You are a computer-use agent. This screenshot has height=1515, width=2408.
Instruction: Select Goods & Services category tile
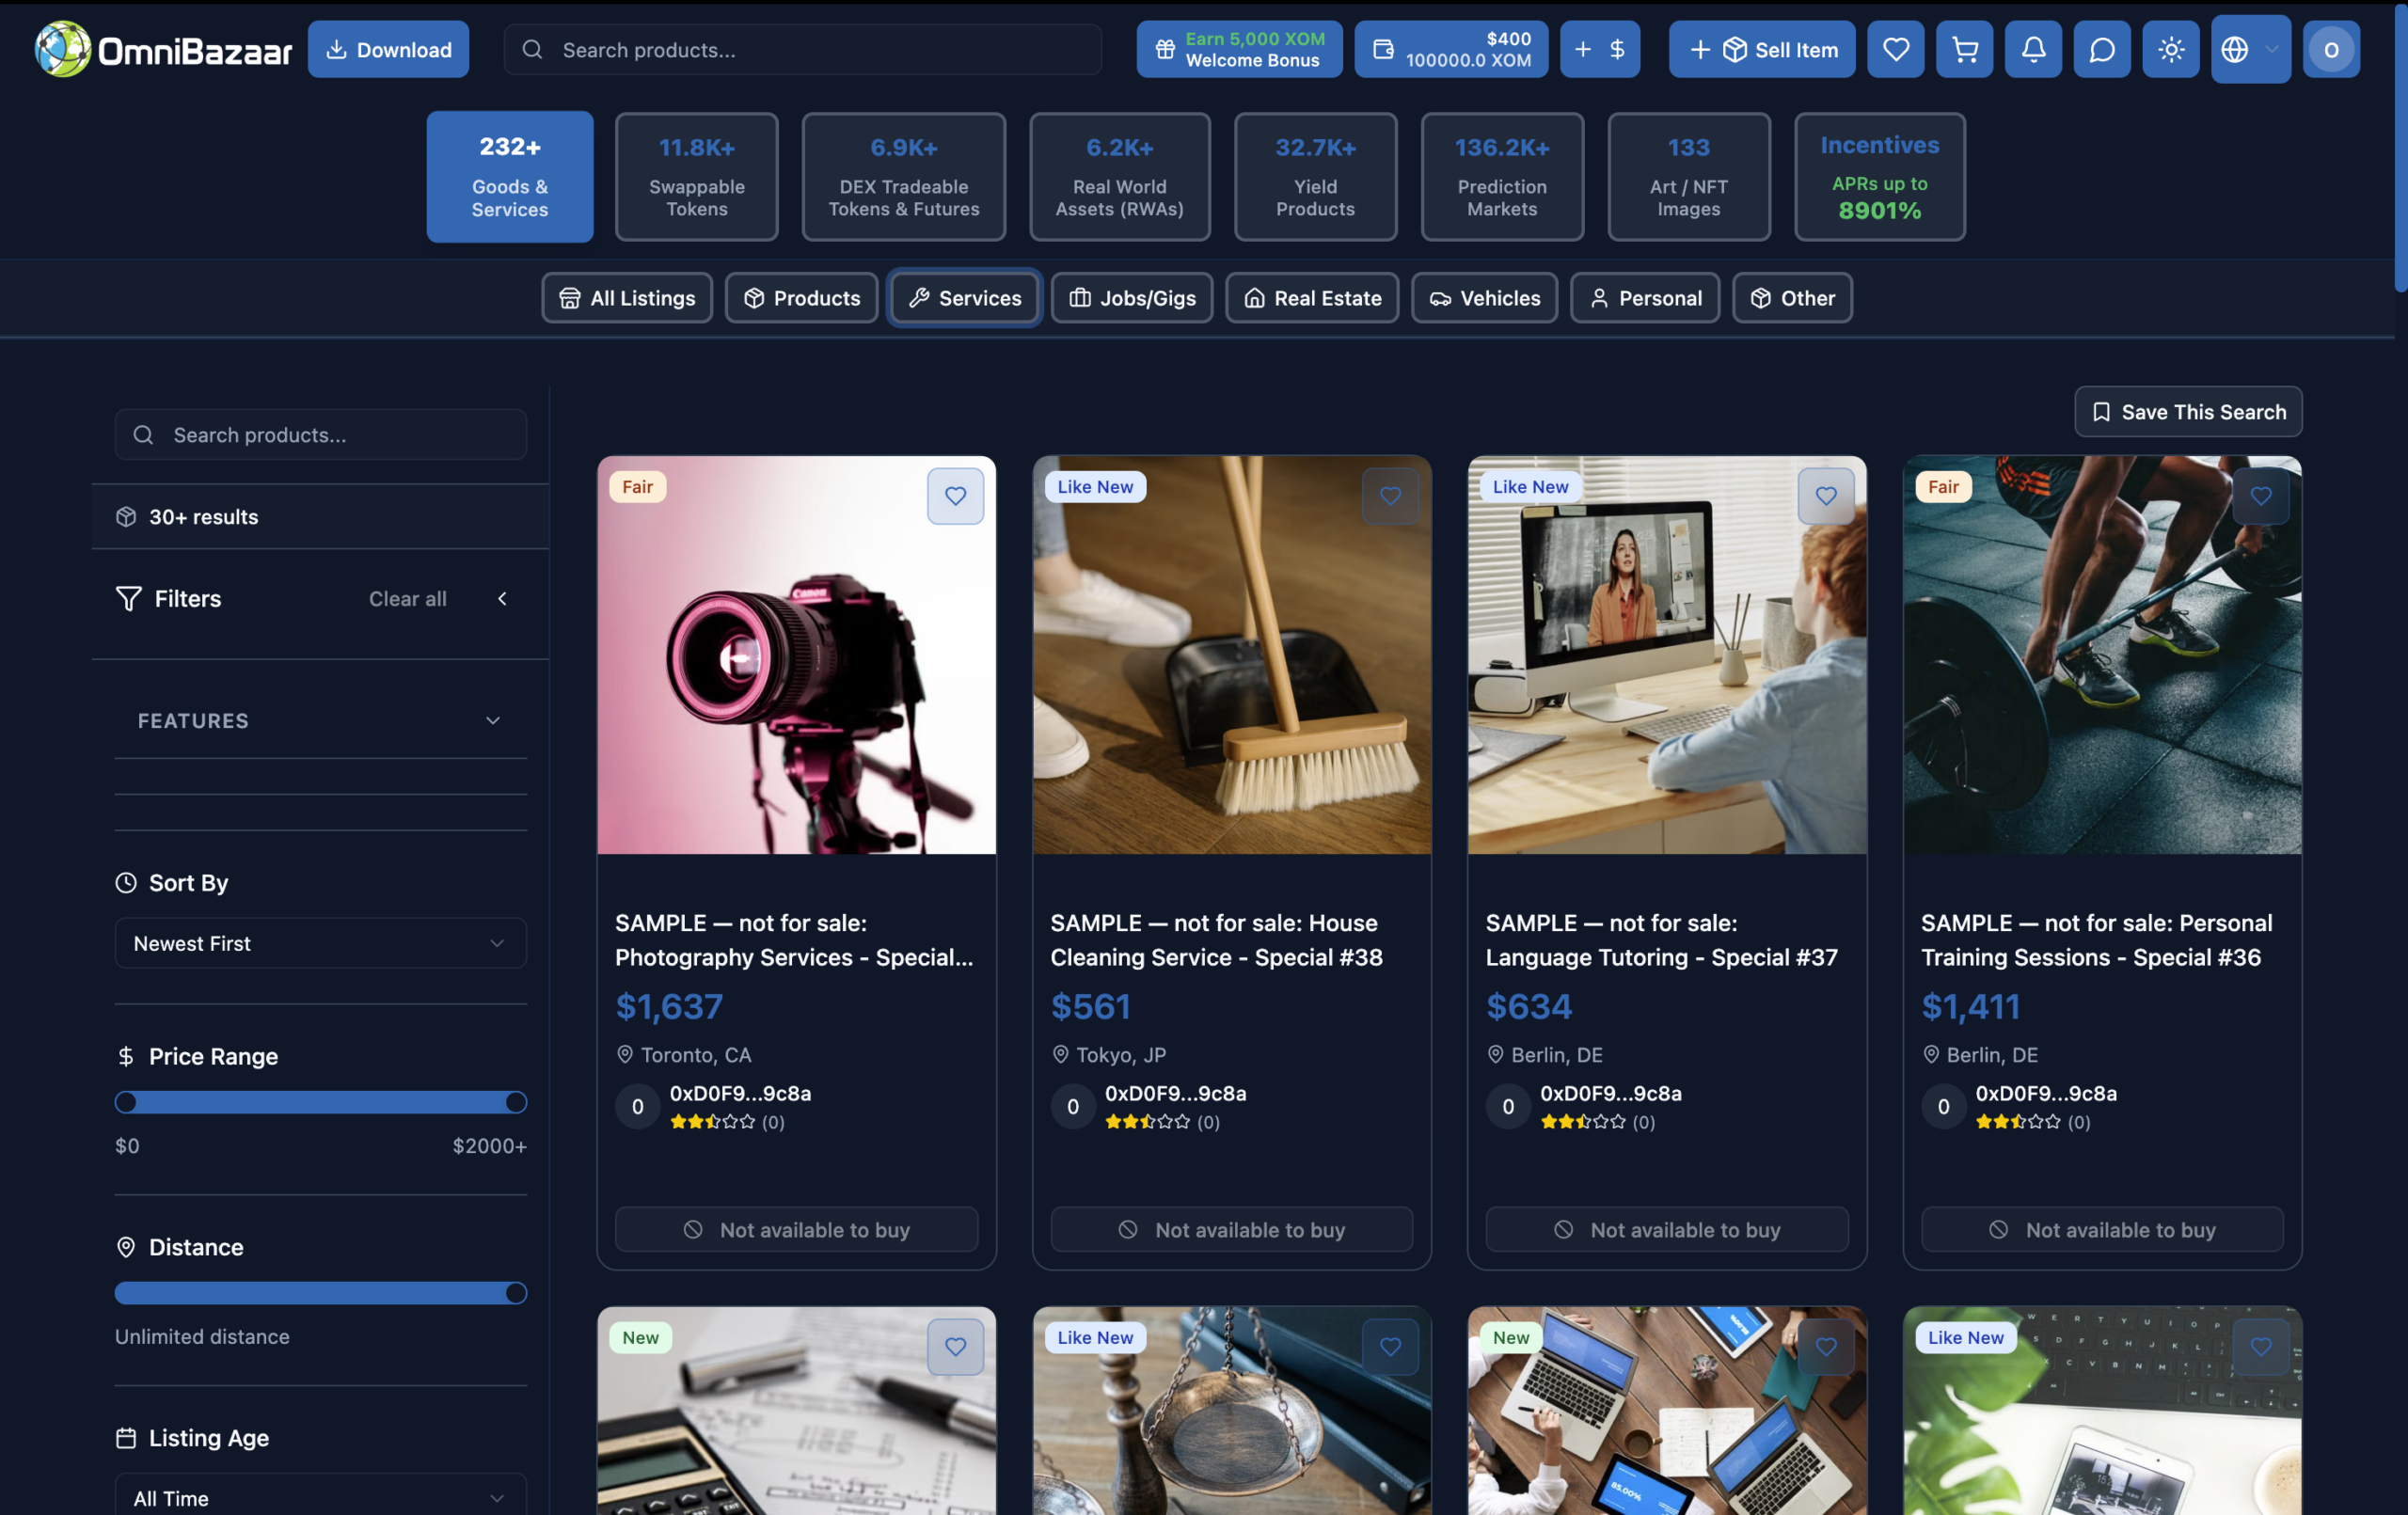(510, 176)
